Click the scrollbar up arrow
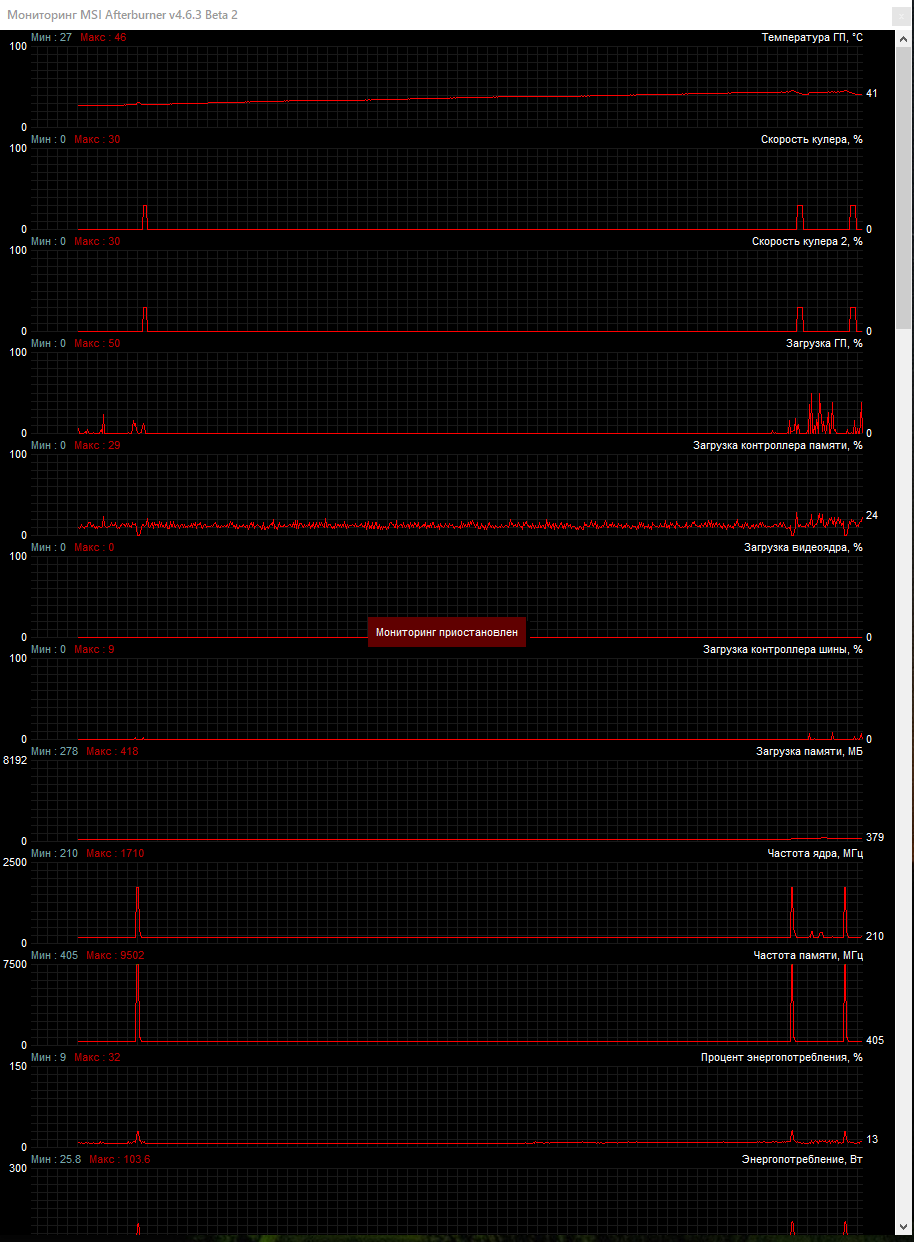The width and height of the screenshot is (914, 1242). (904, 38)
